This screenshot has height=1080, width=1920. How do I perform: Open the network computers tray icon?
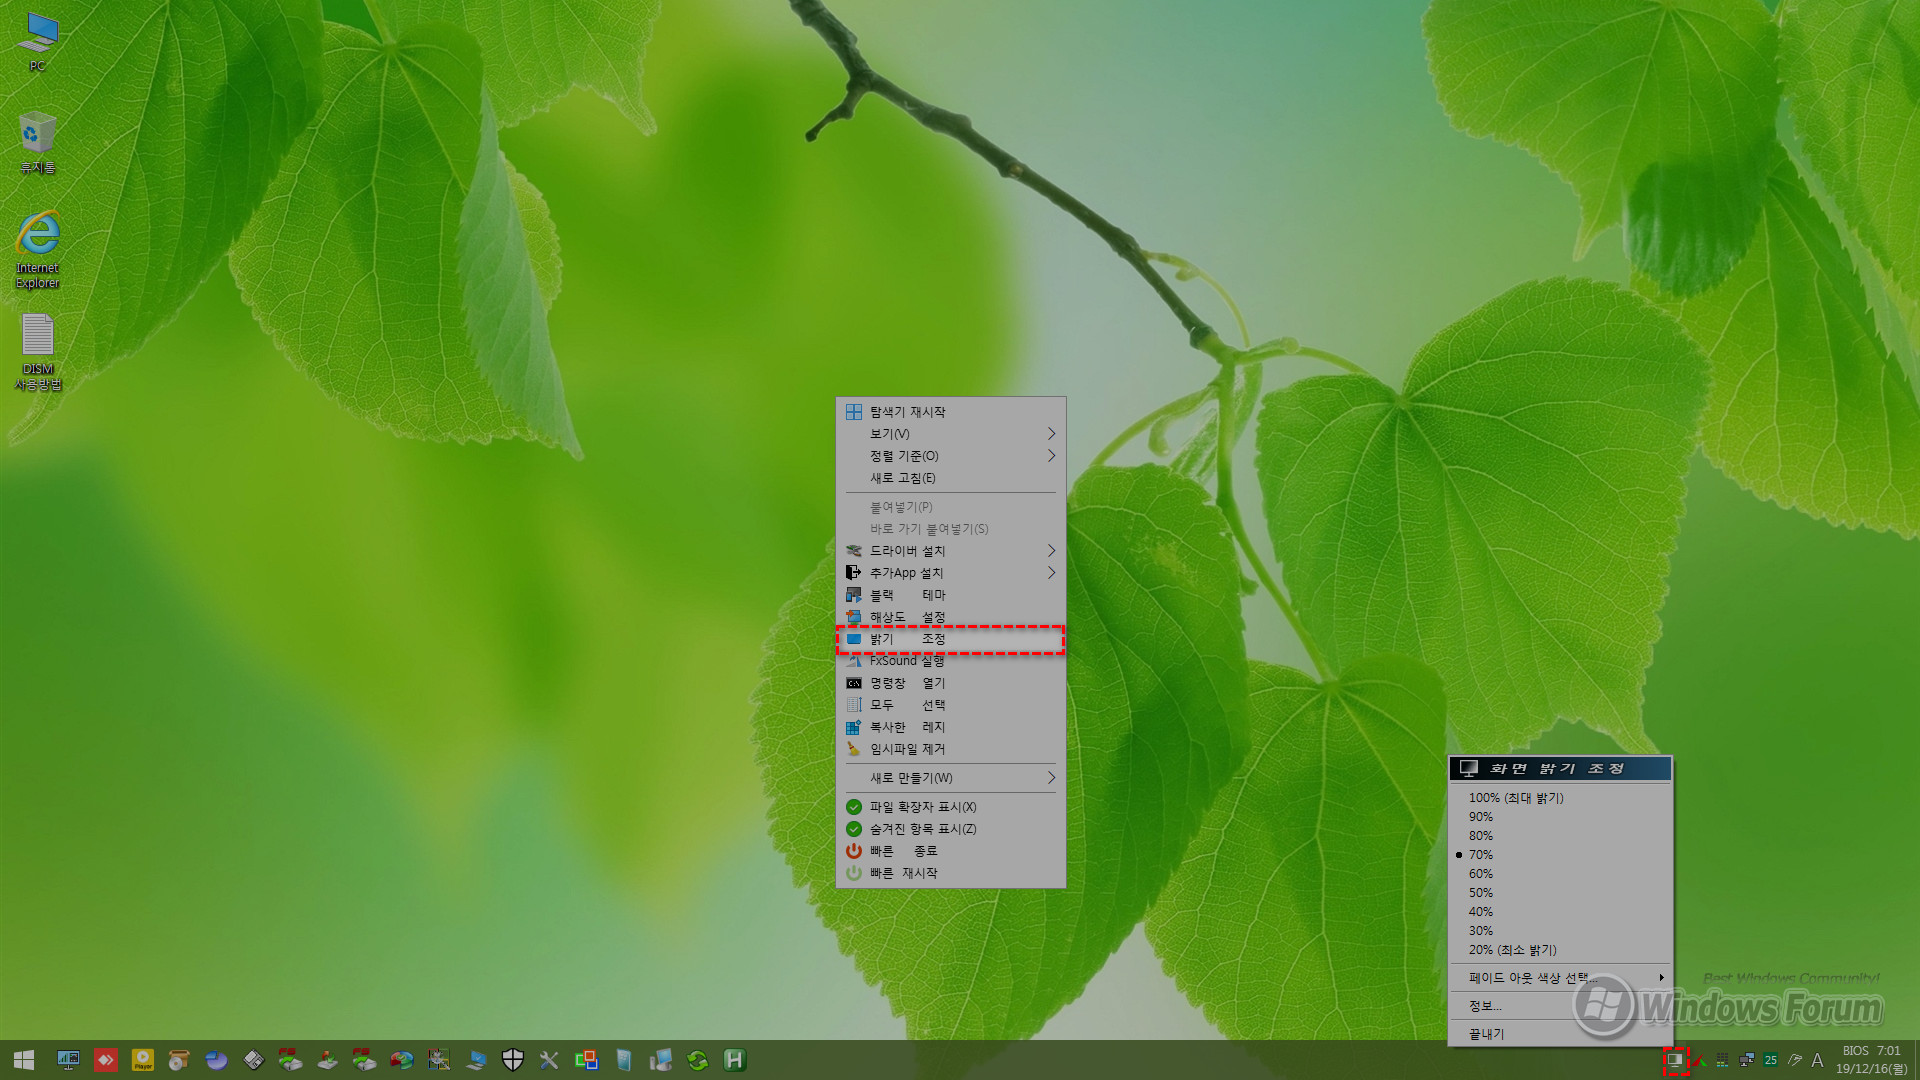click(1746, 1060)
